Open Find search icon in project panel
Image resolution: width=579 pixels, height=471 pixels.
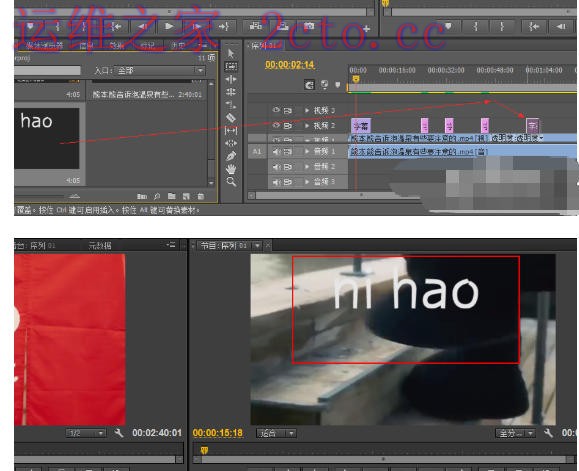coord(157,196)
